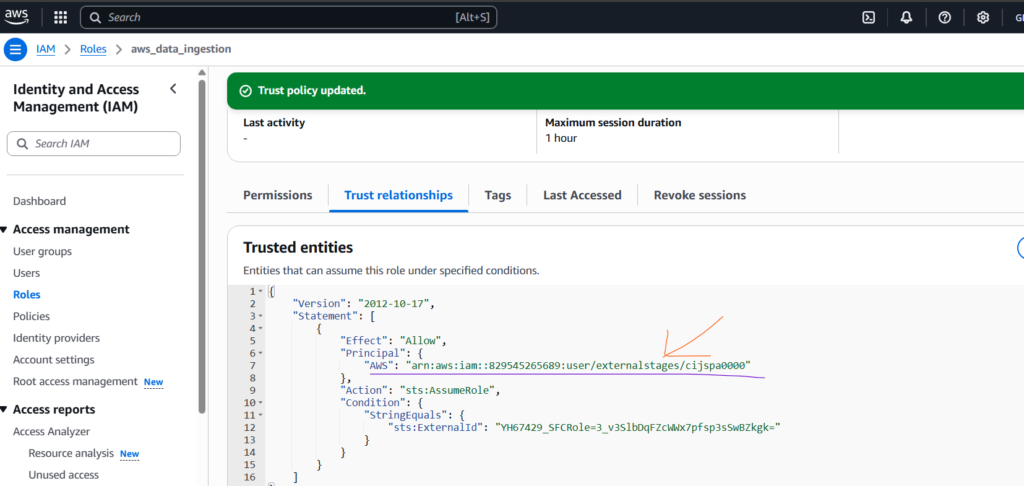Image resolution: width=1024 pixels, height=486 pixels.
Task: Click the Trusted entities heading
Action: pos(298,248)
